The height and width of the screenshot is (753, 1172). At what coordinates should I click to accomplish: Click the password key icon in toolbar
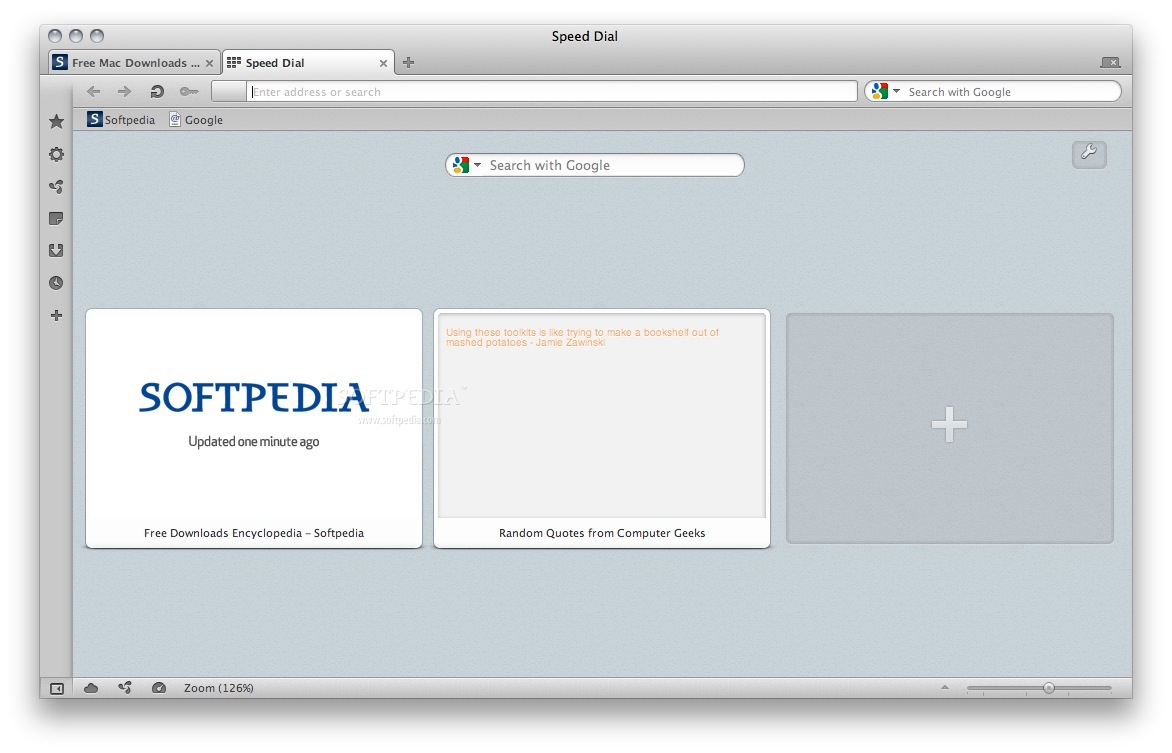click(188, 92)
